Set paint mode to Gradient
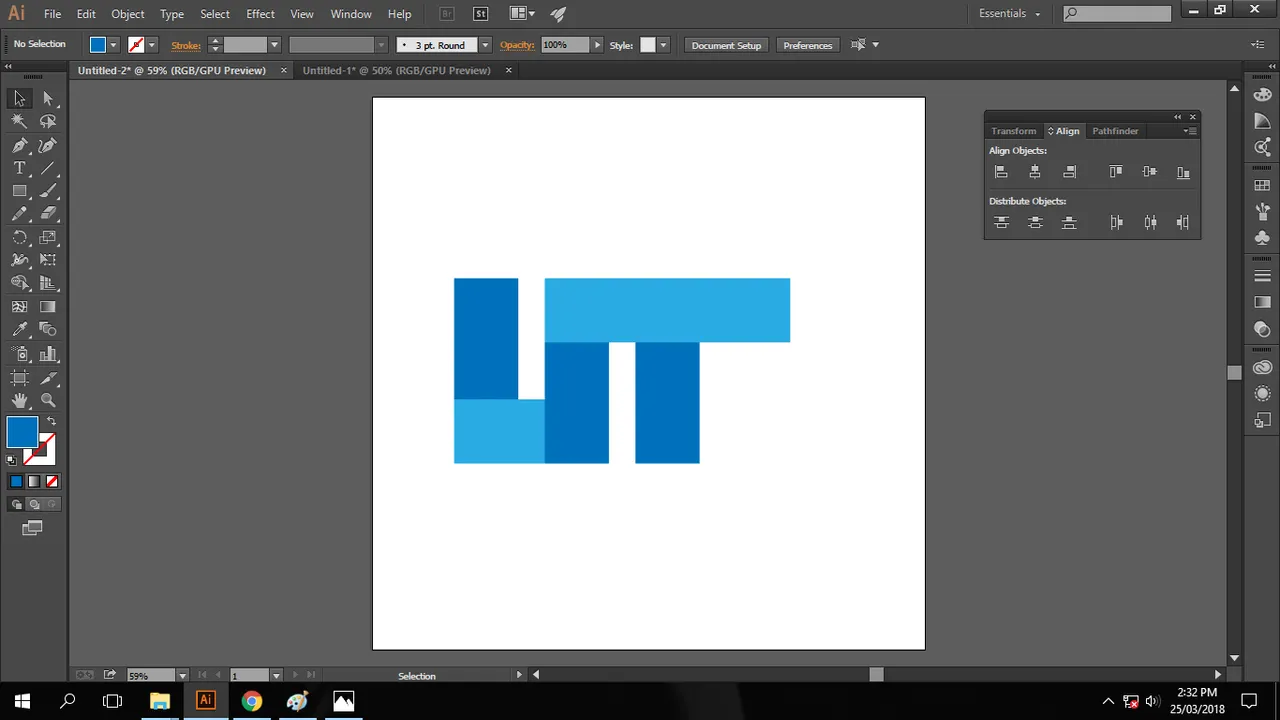Viewport: 1280px width, 720px height. click(33, 481)
